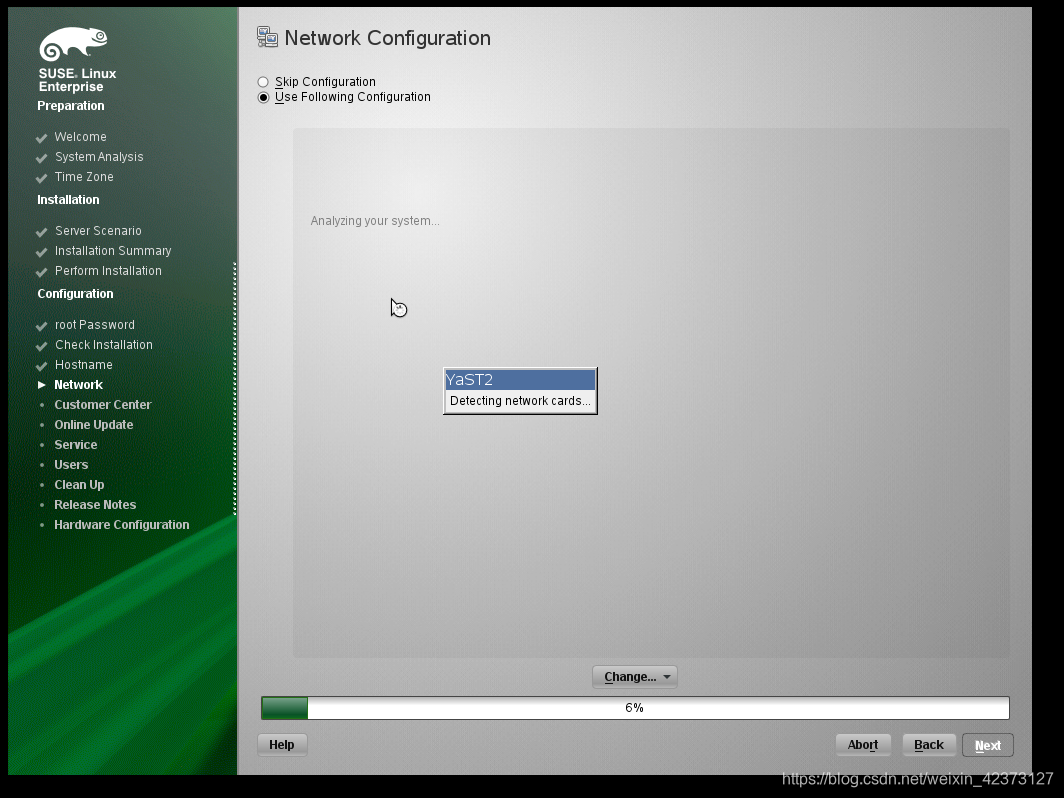Select the Welcome step in sidebar
This screenshot has height=798, width=1064.
(80, 137)
